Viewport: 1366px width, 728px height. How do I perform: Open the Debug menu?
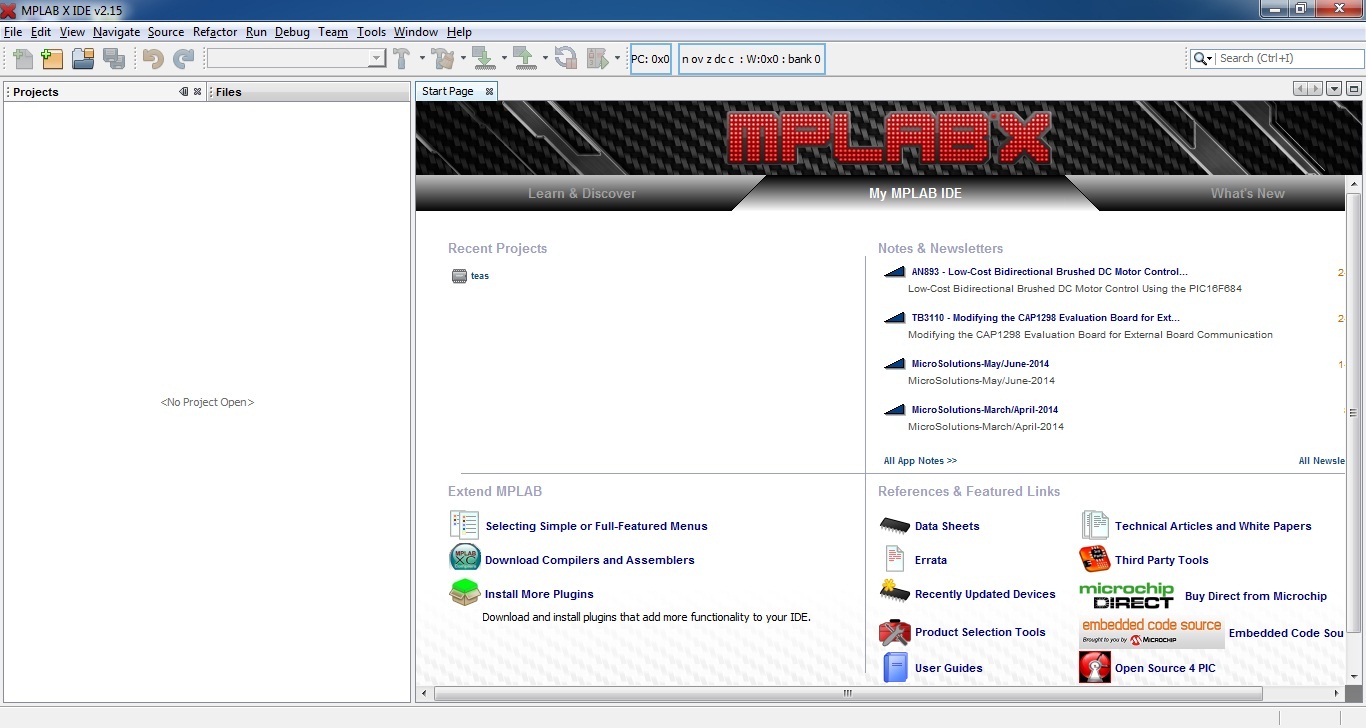click(x=292, y=32)
